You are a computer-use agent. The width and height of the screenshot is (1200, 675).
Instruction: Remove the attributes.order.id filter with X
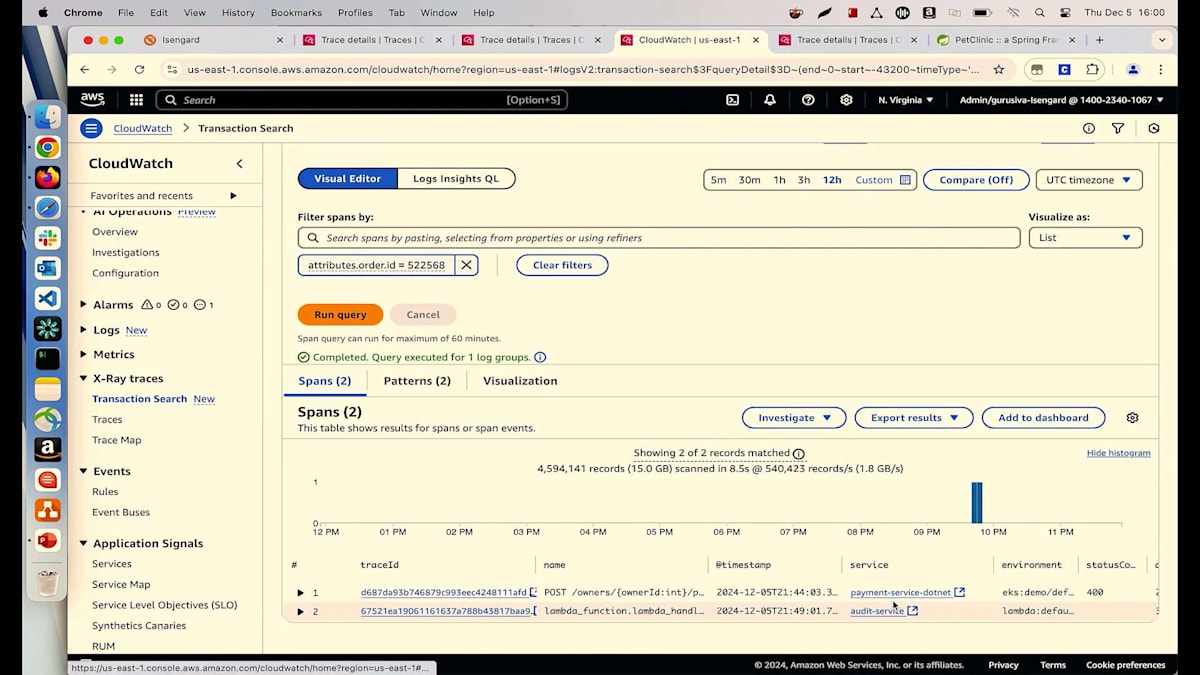click(466, 265)
